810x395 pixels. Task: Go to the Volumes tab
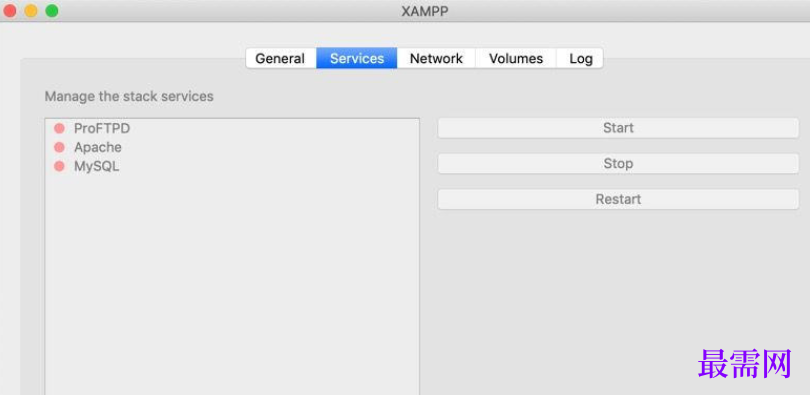(x=516, y=58)
